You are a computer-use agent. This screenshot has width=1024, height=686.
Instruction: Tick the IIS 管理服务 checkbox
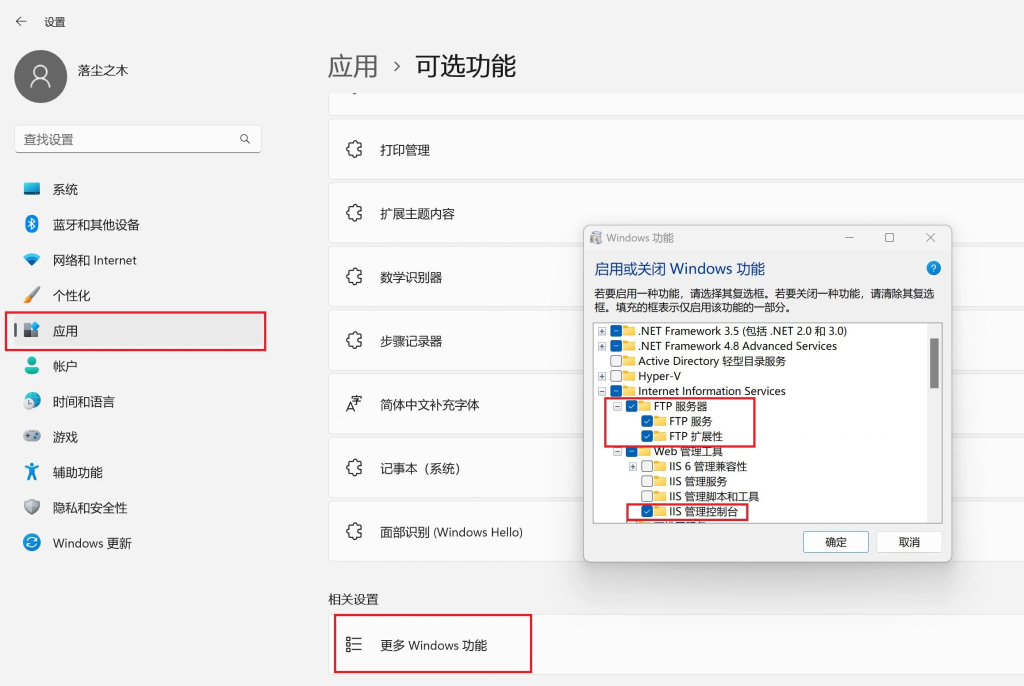[x=647, y=481]
